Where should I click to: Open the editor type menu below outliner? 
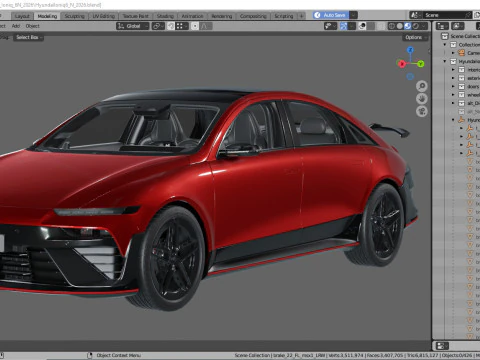[x=442, y=346]
